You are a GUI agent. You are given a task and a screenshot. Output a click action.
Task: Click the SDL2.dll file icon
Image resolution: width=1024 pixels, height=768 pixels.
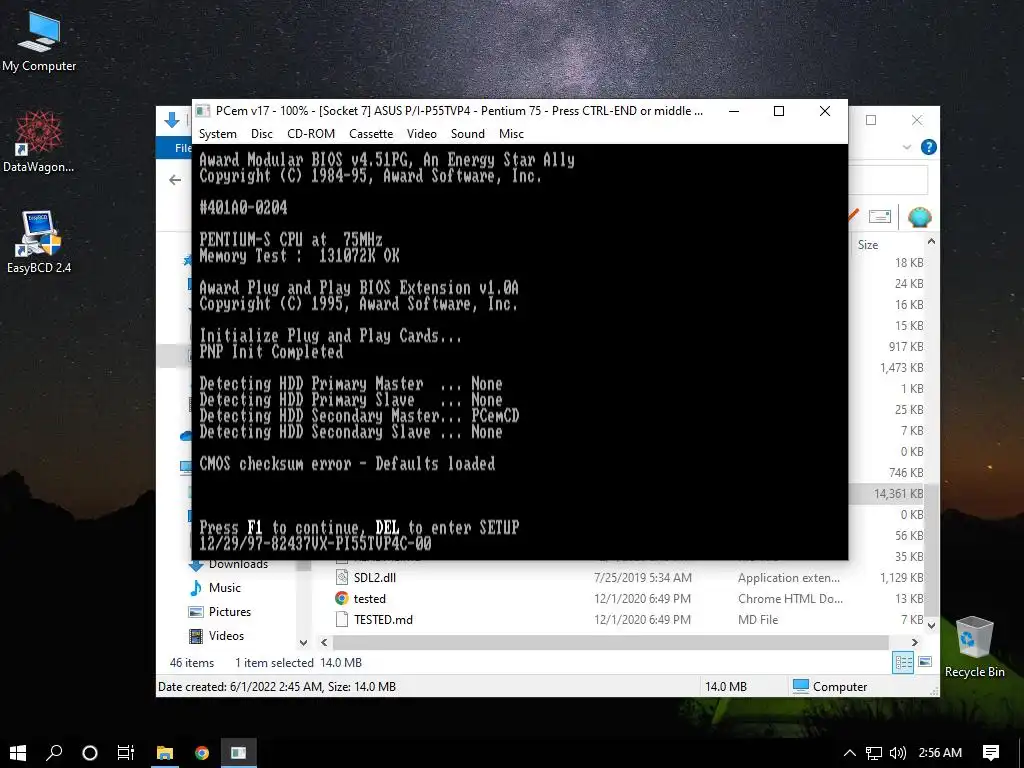click(x=342, y=577)
